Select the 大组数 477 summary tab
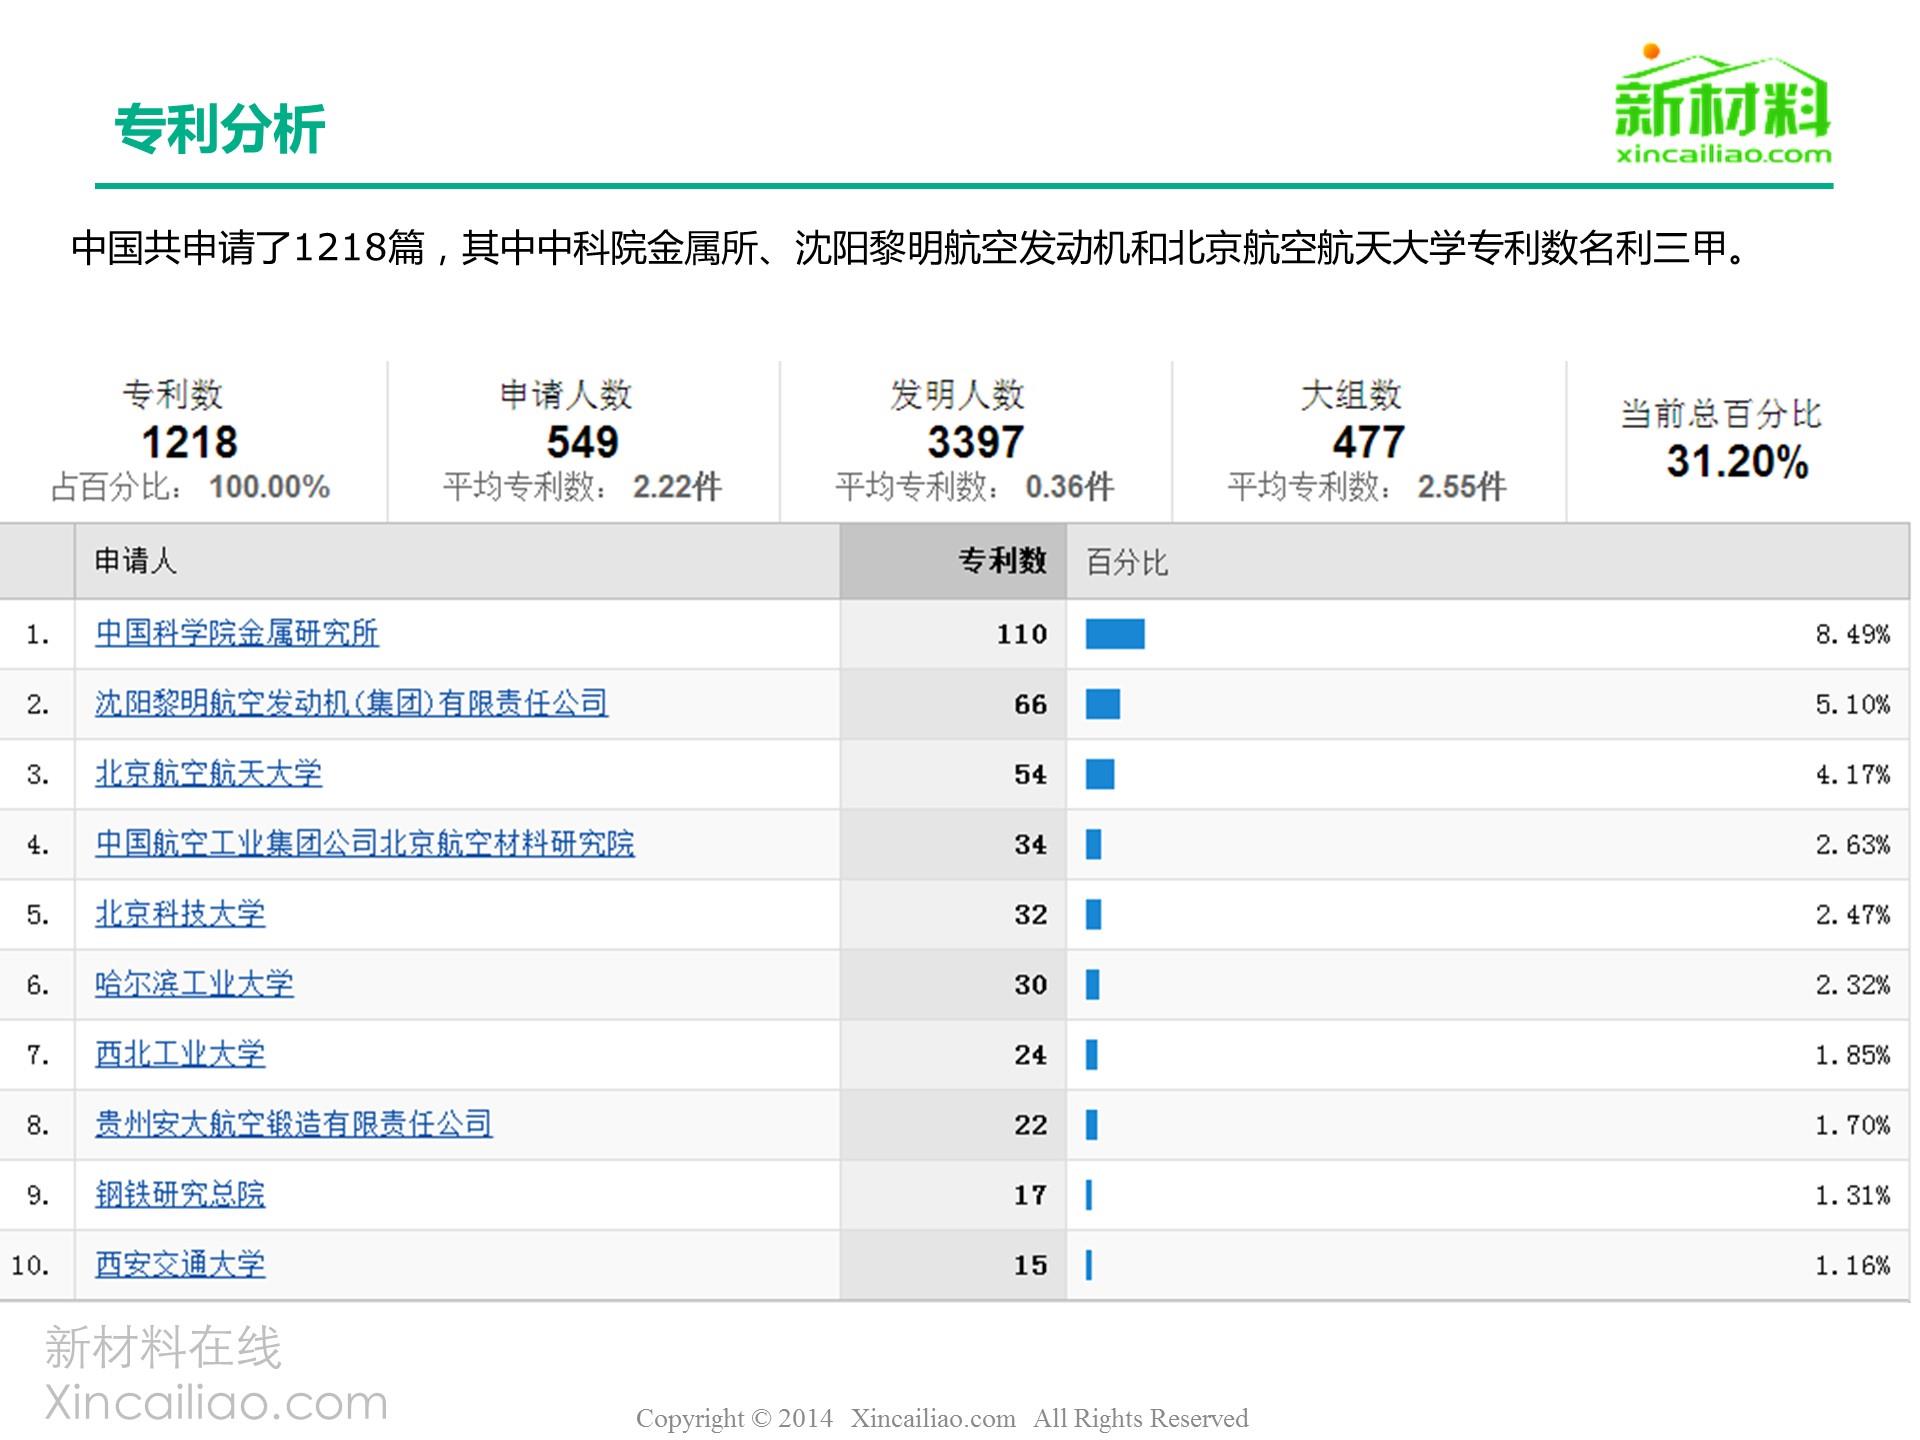The height and width of the screenshot is (1440, 1920). [x=1367, y=441]
